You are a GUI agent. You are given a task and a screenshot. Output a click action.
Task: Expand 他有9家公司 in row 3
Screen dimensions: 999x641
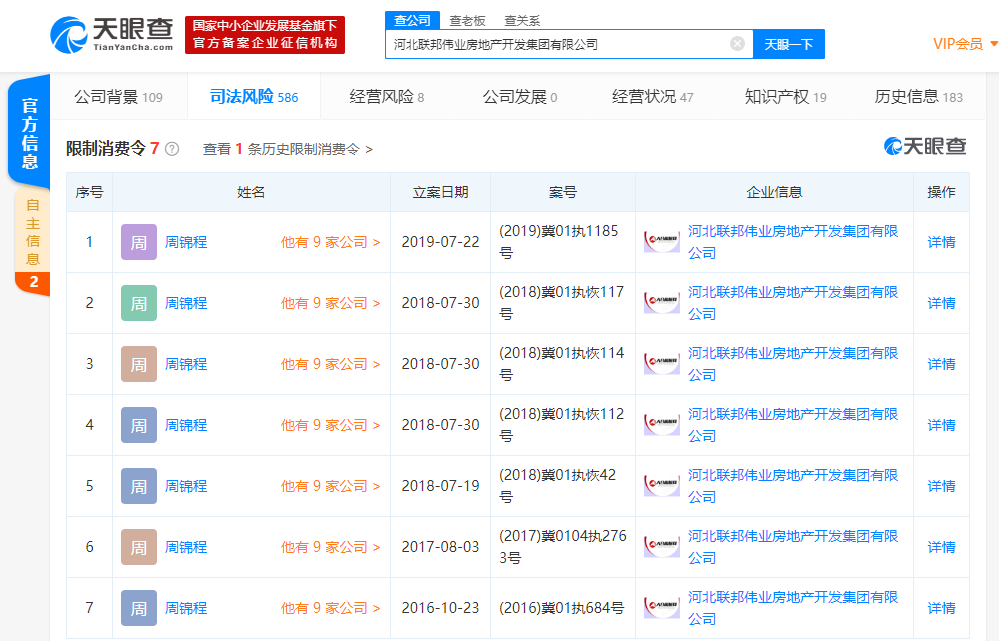[331, 364]
